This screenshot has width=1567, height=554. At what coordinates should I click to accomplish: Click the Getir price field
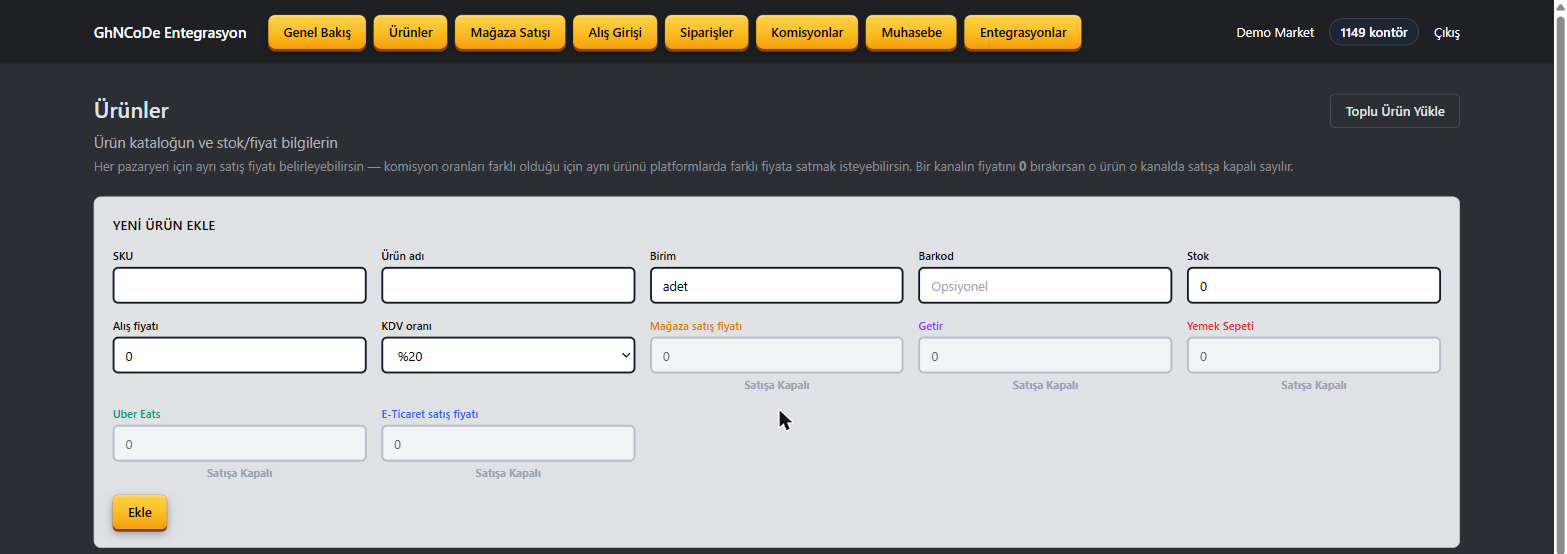1045,355
